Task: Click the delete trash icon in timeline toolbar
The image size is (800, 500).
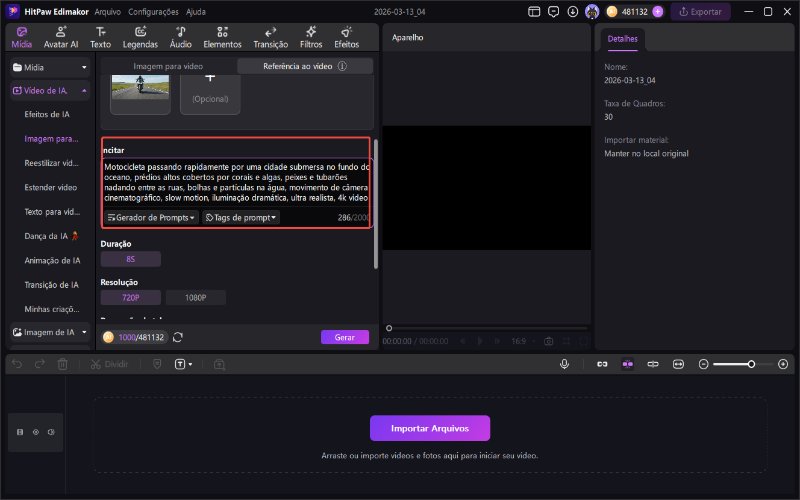Action: [x=62, y=364]
